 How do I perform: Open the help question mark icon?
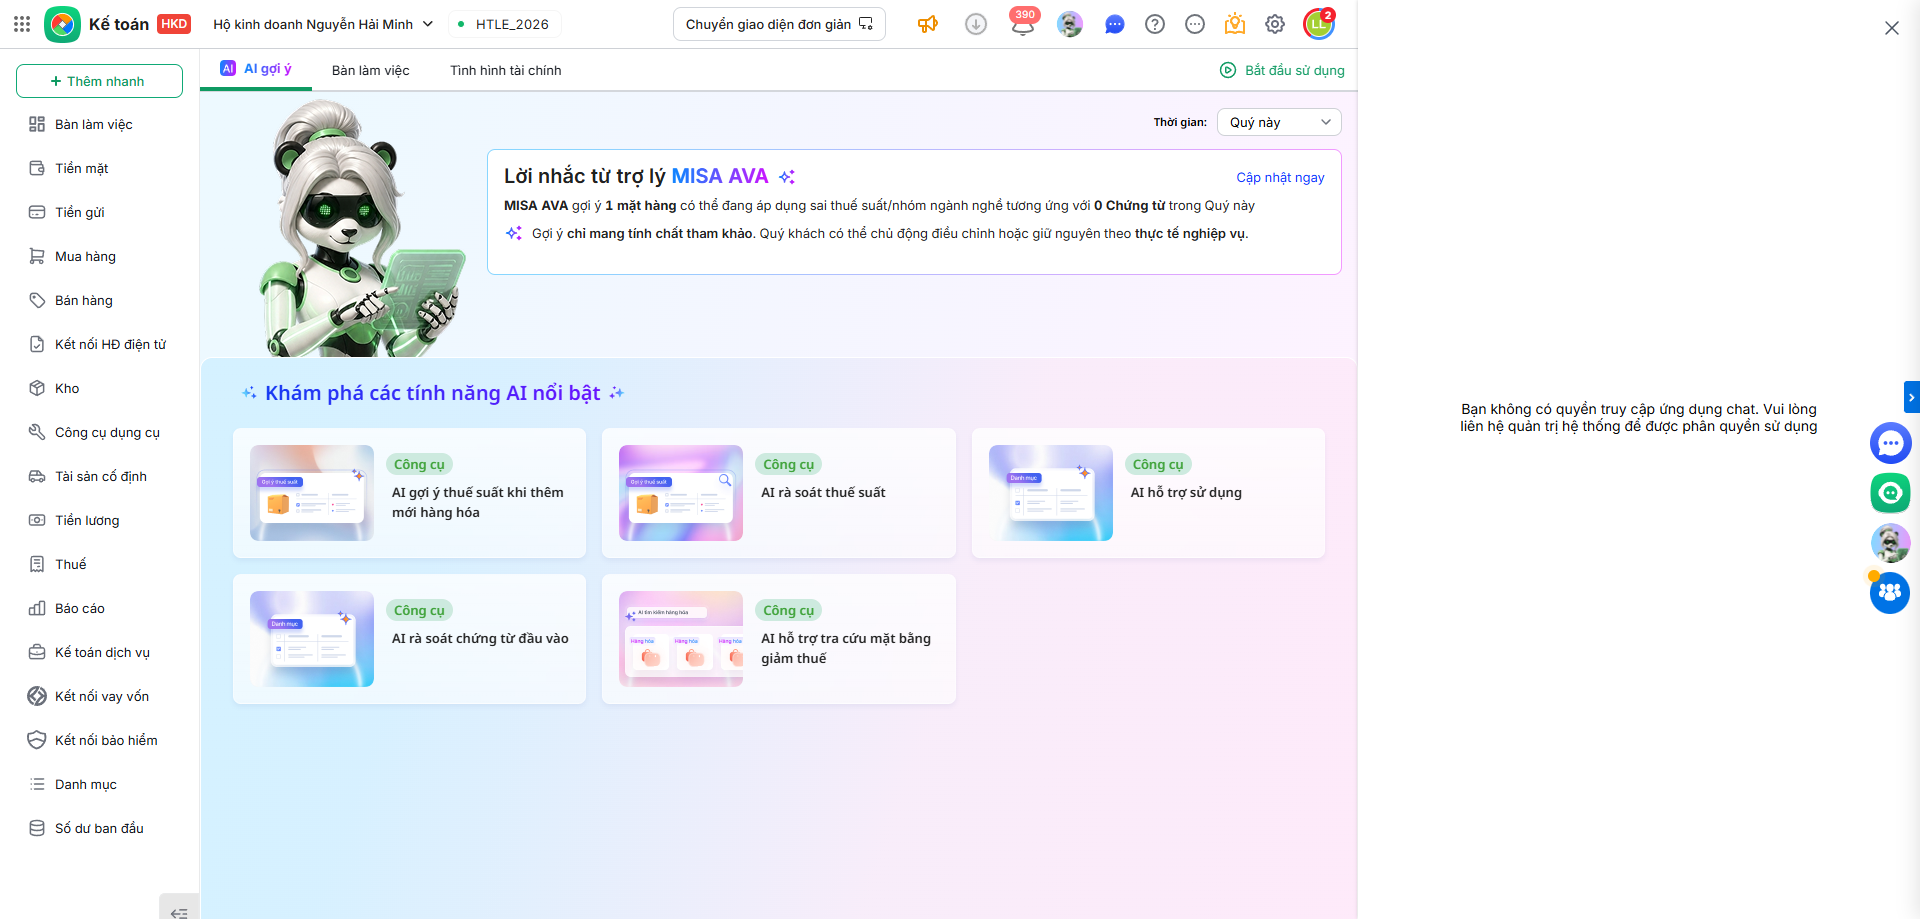pos(1155,24)
